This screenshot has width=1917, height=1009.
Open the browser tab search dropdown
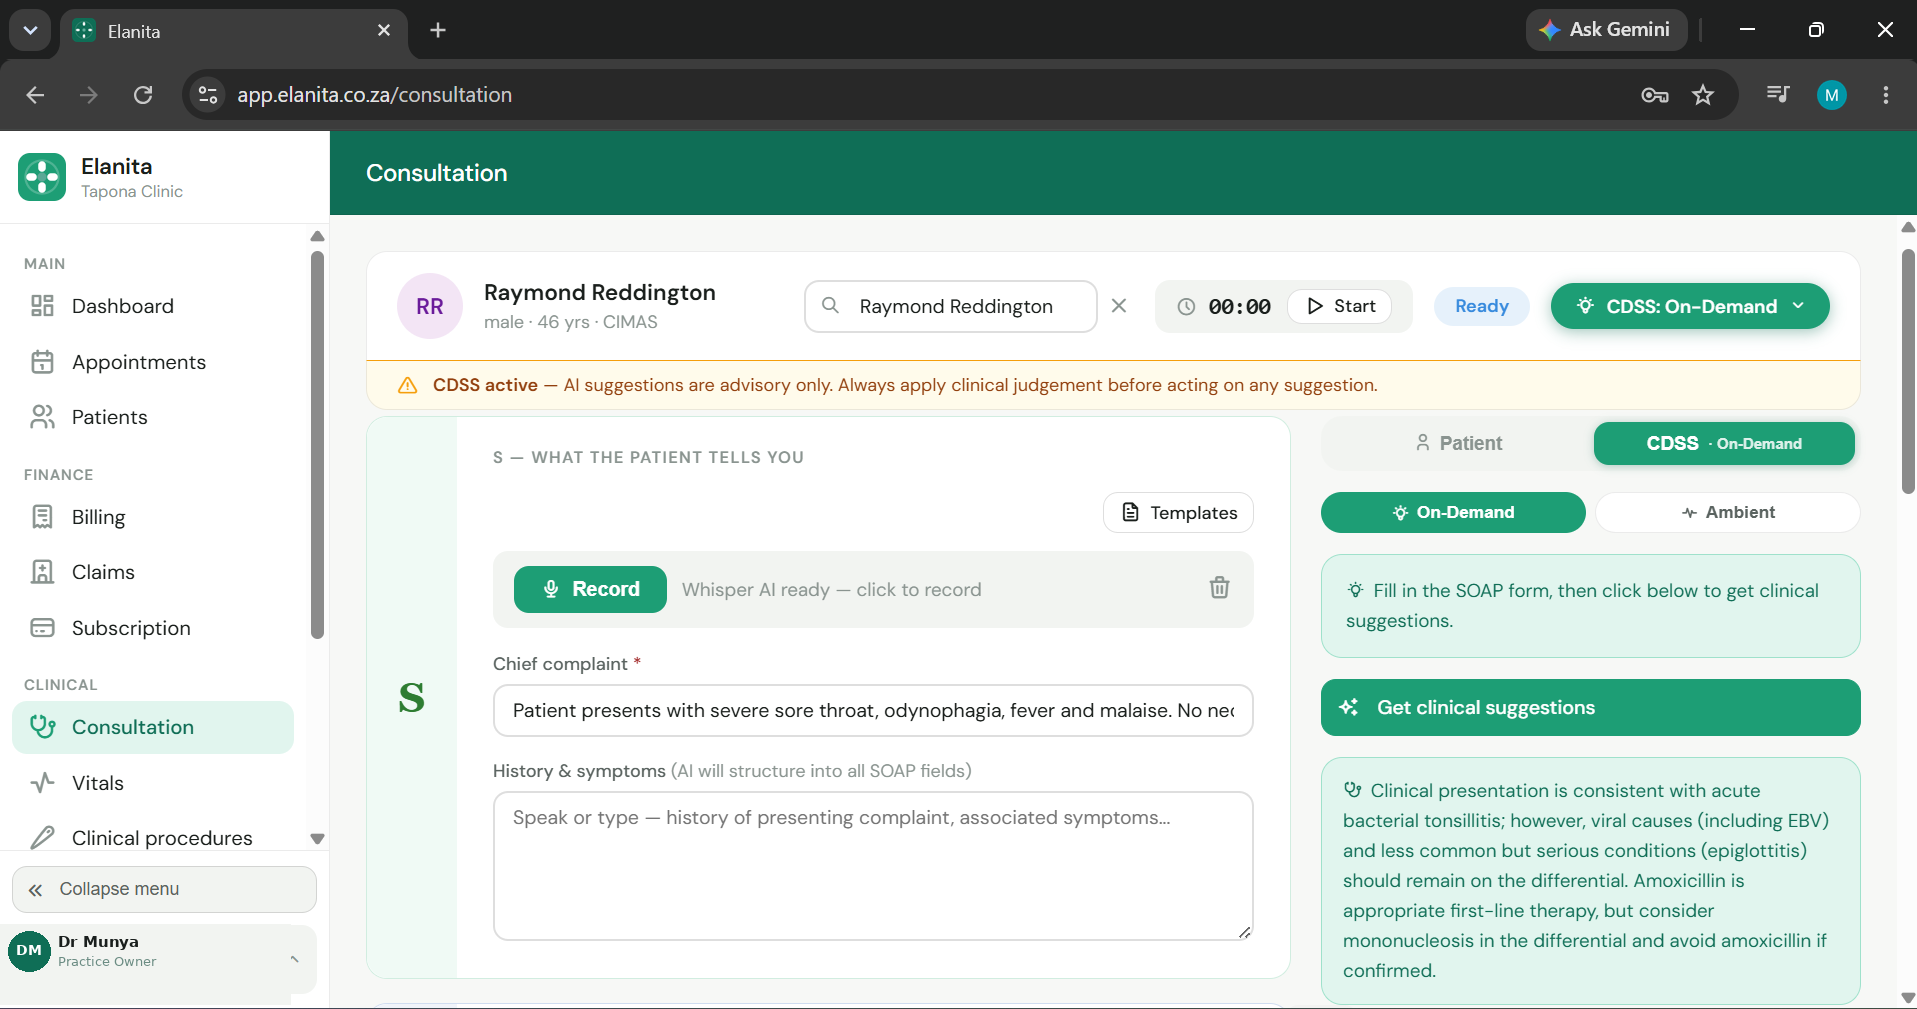tap(30, 30)
